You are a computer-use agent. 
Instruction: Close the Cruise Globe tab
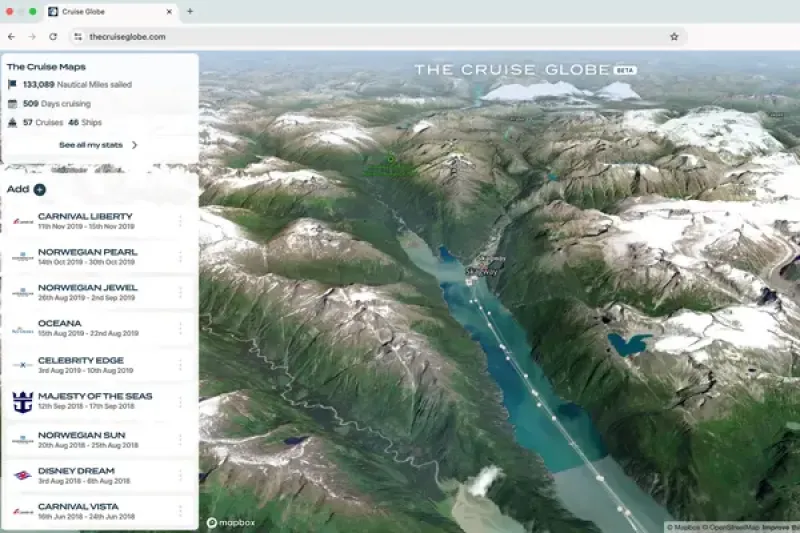(x=169, y=12)
